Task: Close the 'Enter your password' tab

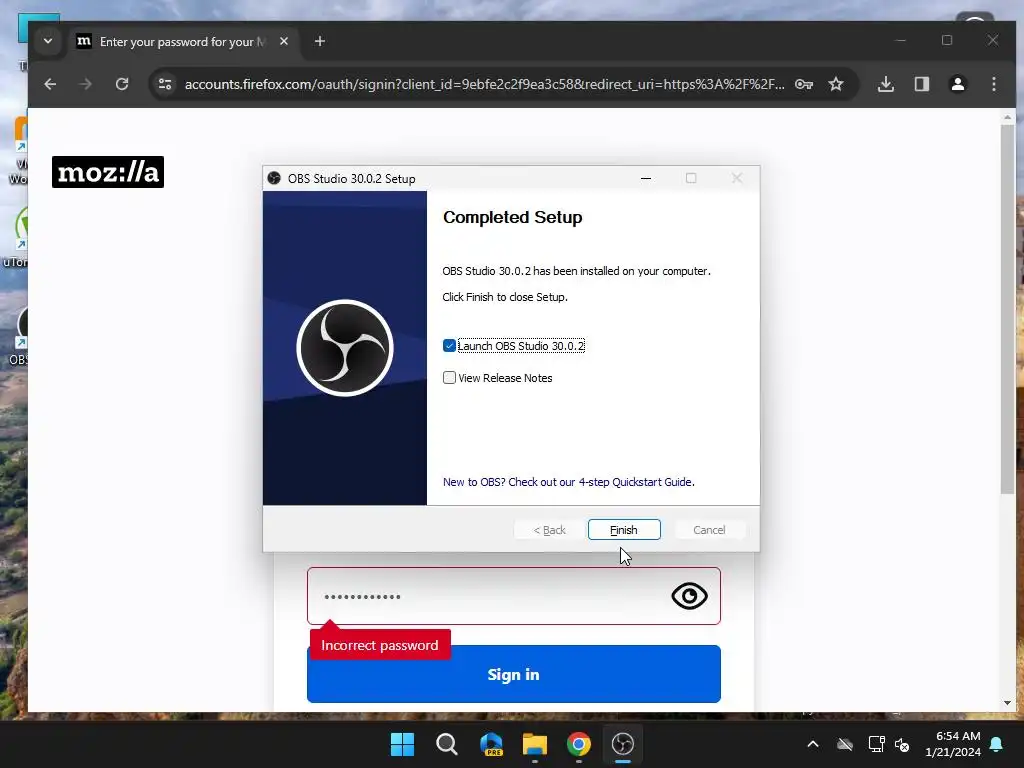Action: pyautogui.click(x=283, y=41)
